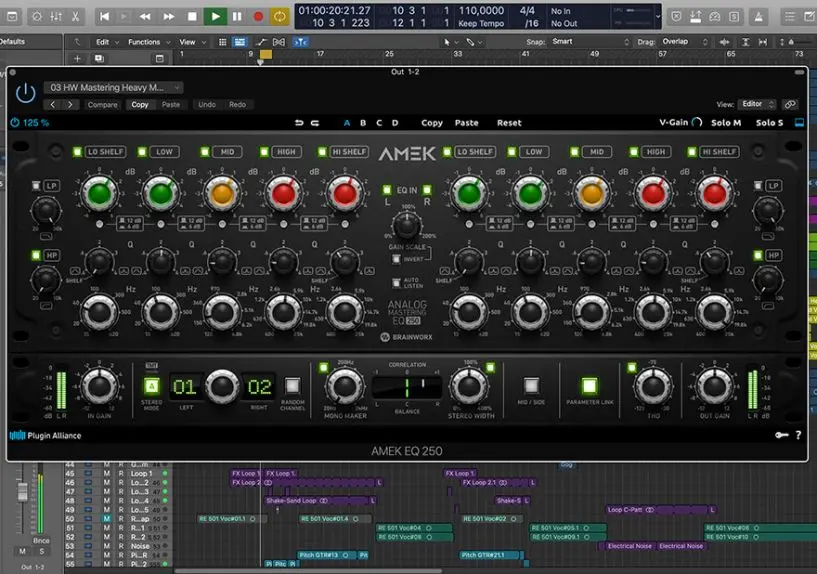The image size is (817, 574).
Task: Toggle the left channel HP filter switch
Action: [36, 255]
